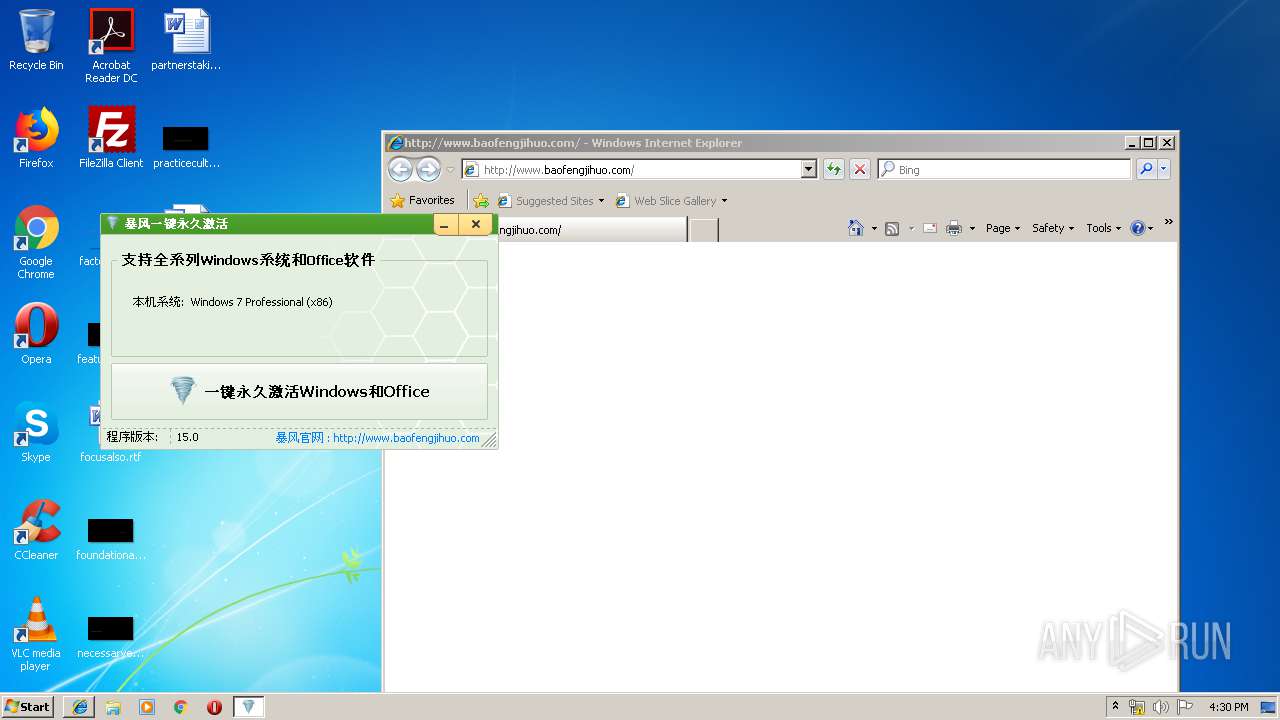Select the Opera desktop shortcut
Screen dimensions: 1280x720
click(36, 334)
